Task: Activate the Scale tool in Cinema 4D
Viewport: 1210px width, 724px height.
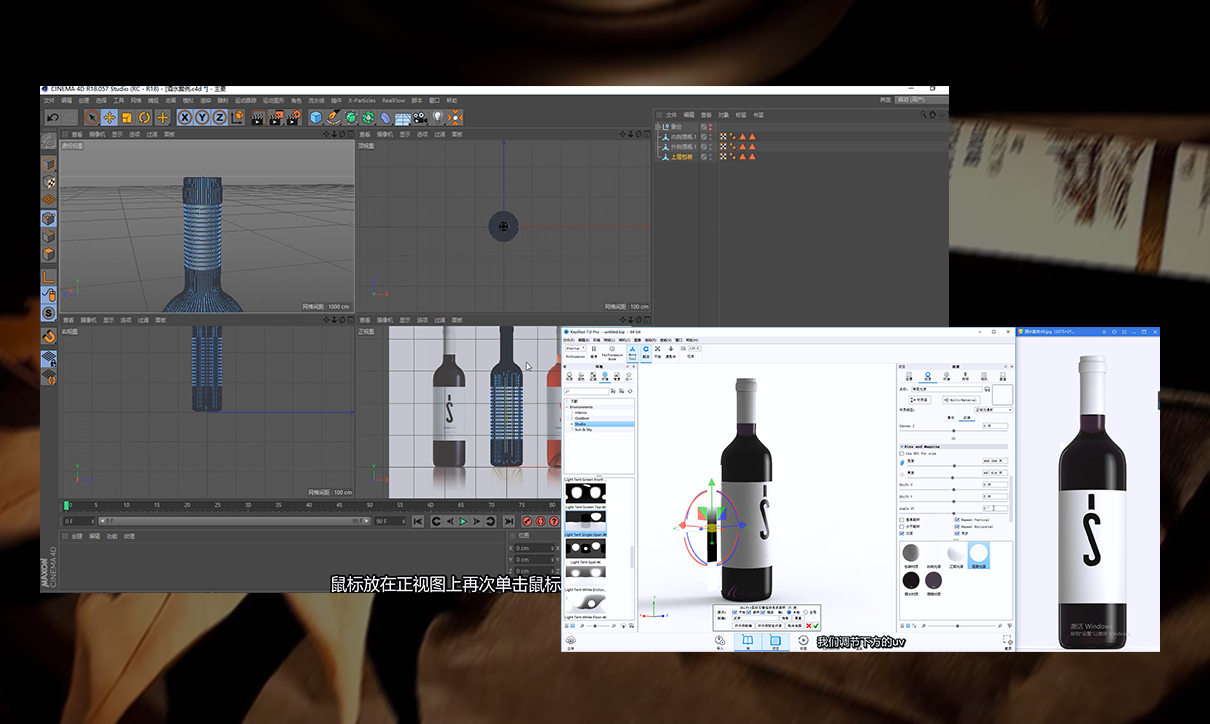Action: (127, 117)
